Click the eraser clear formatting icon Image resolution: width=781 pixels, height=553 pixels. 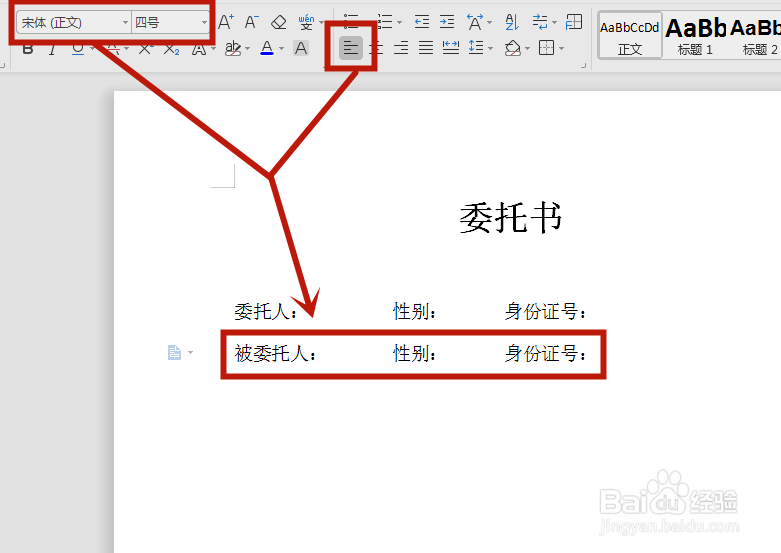tap(278, 22)
